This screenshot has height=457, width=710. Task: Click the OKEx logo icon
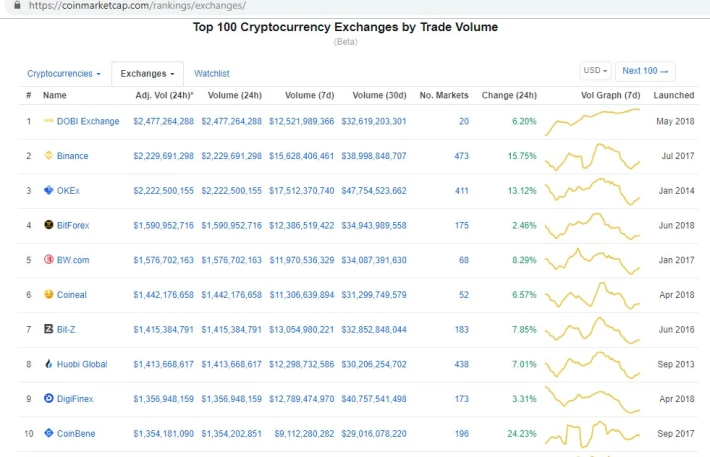(x=48, y=190)
